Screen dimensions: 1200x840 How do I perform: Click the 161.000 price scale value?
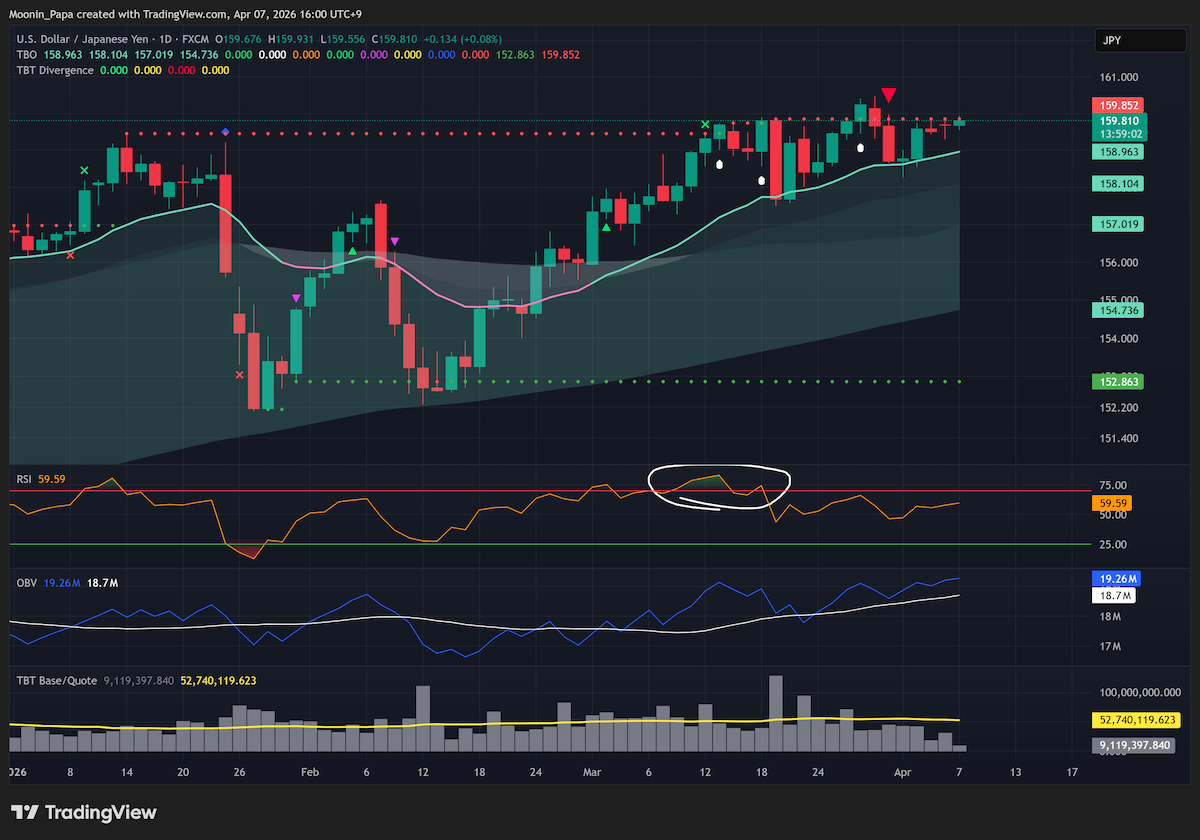(x=1120, y=77)
